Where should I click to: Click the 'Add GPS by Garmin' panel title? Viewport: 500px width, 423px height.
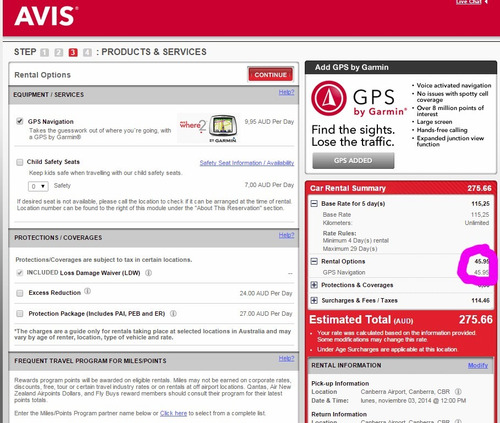pyautogui.click(x=352, y=67)
